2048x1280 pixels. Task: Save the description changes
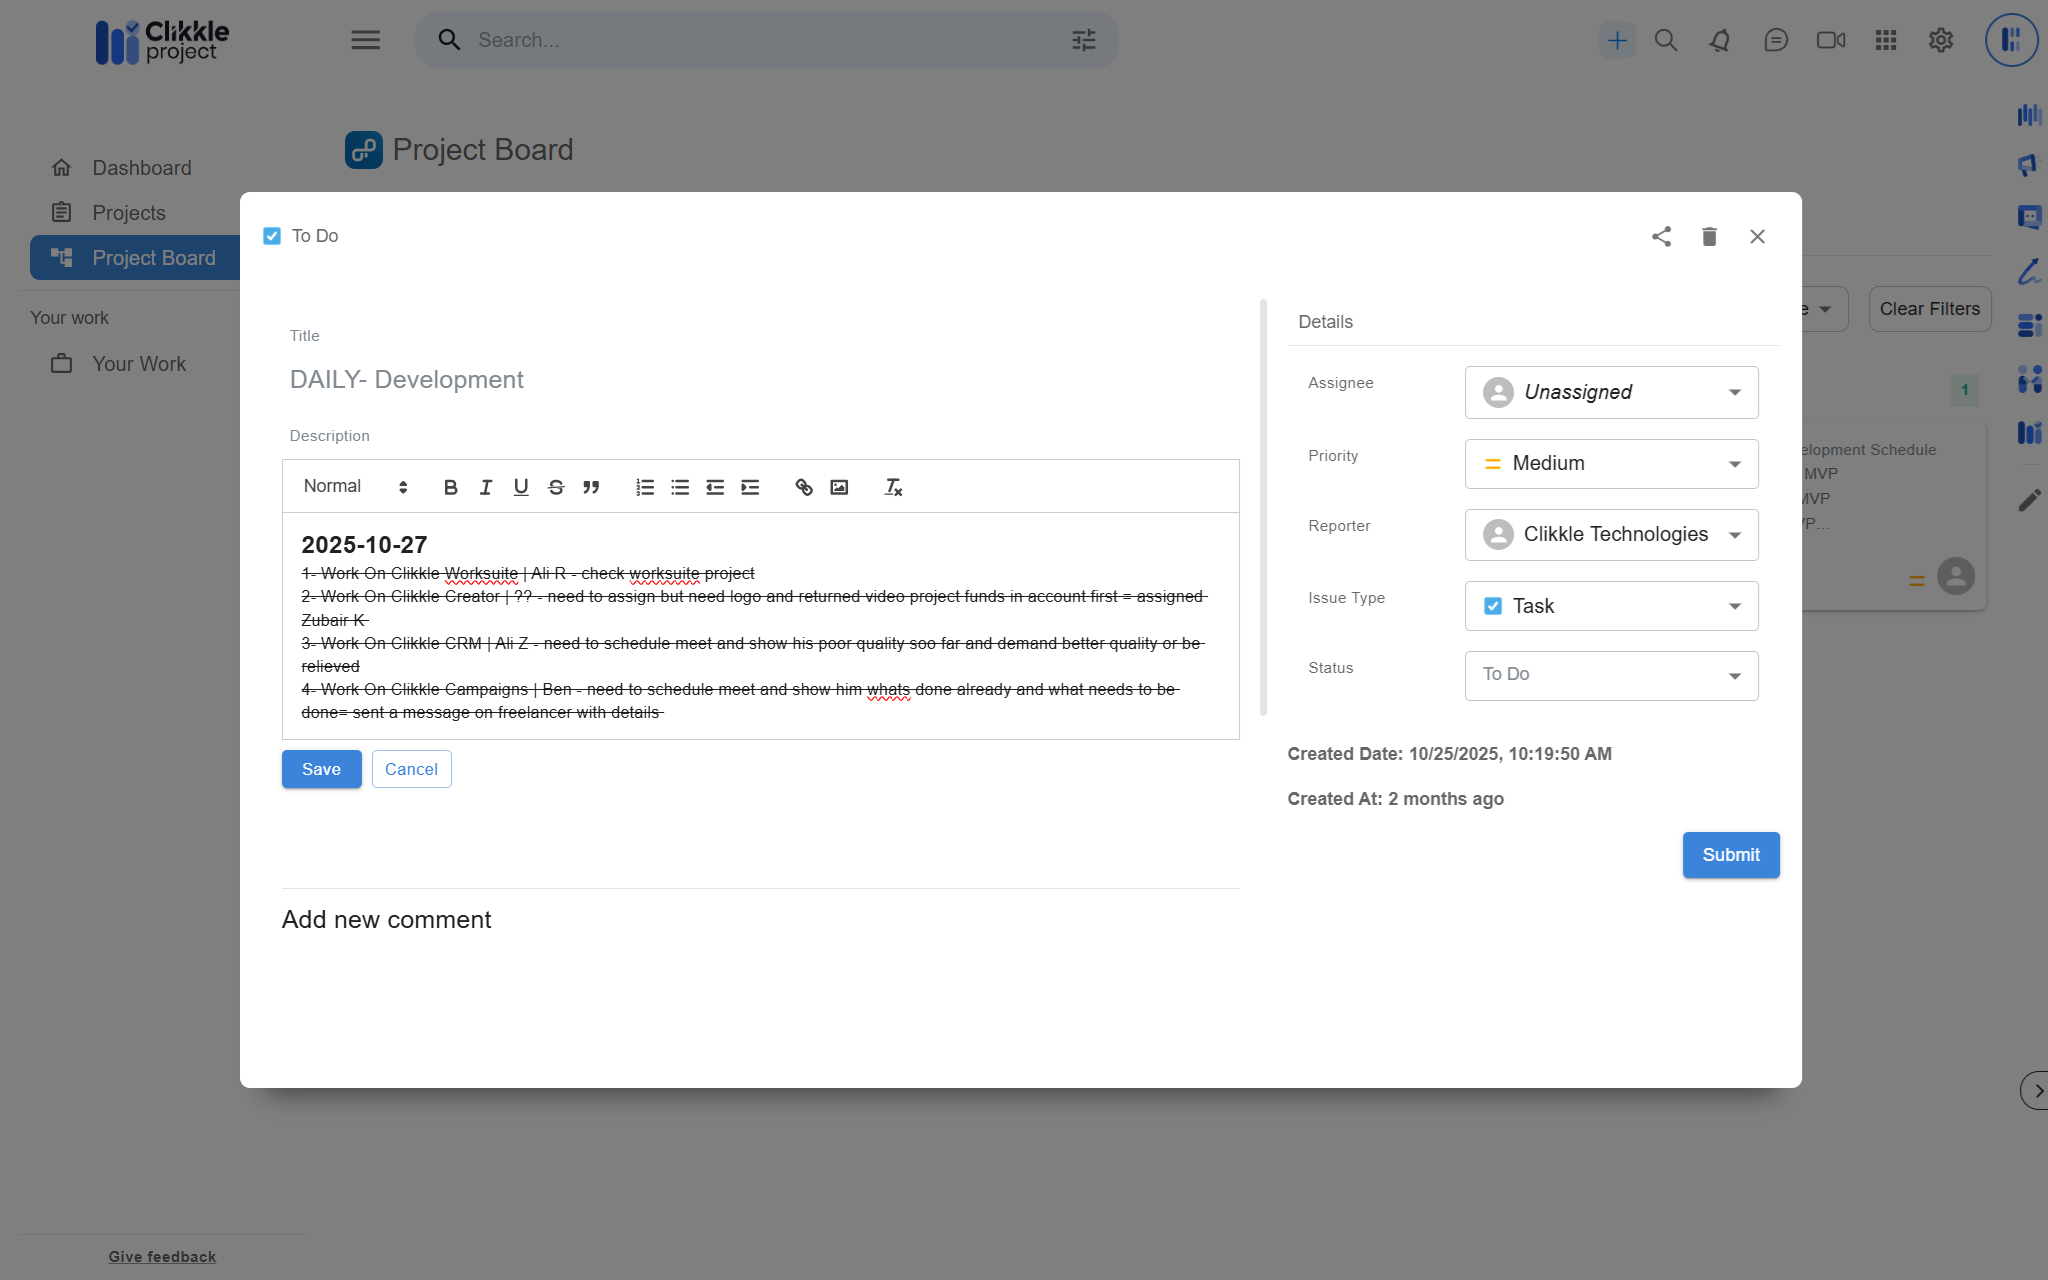click(x=321, y=769)
